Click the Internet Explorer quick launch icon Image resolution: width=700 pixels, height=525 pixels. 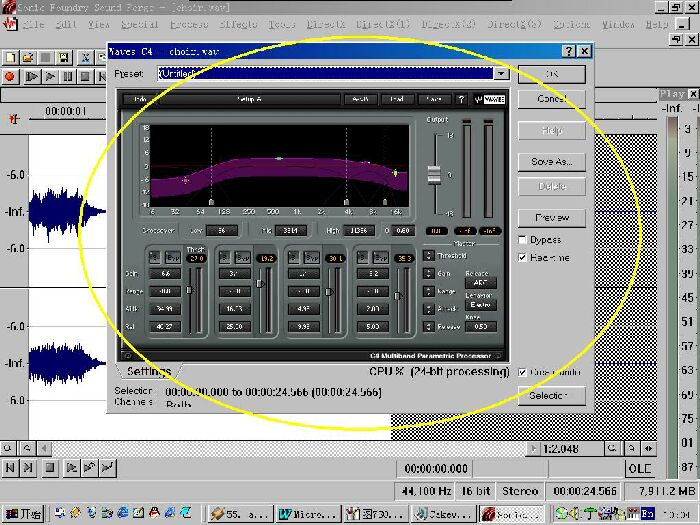click(x=123, y=512)
